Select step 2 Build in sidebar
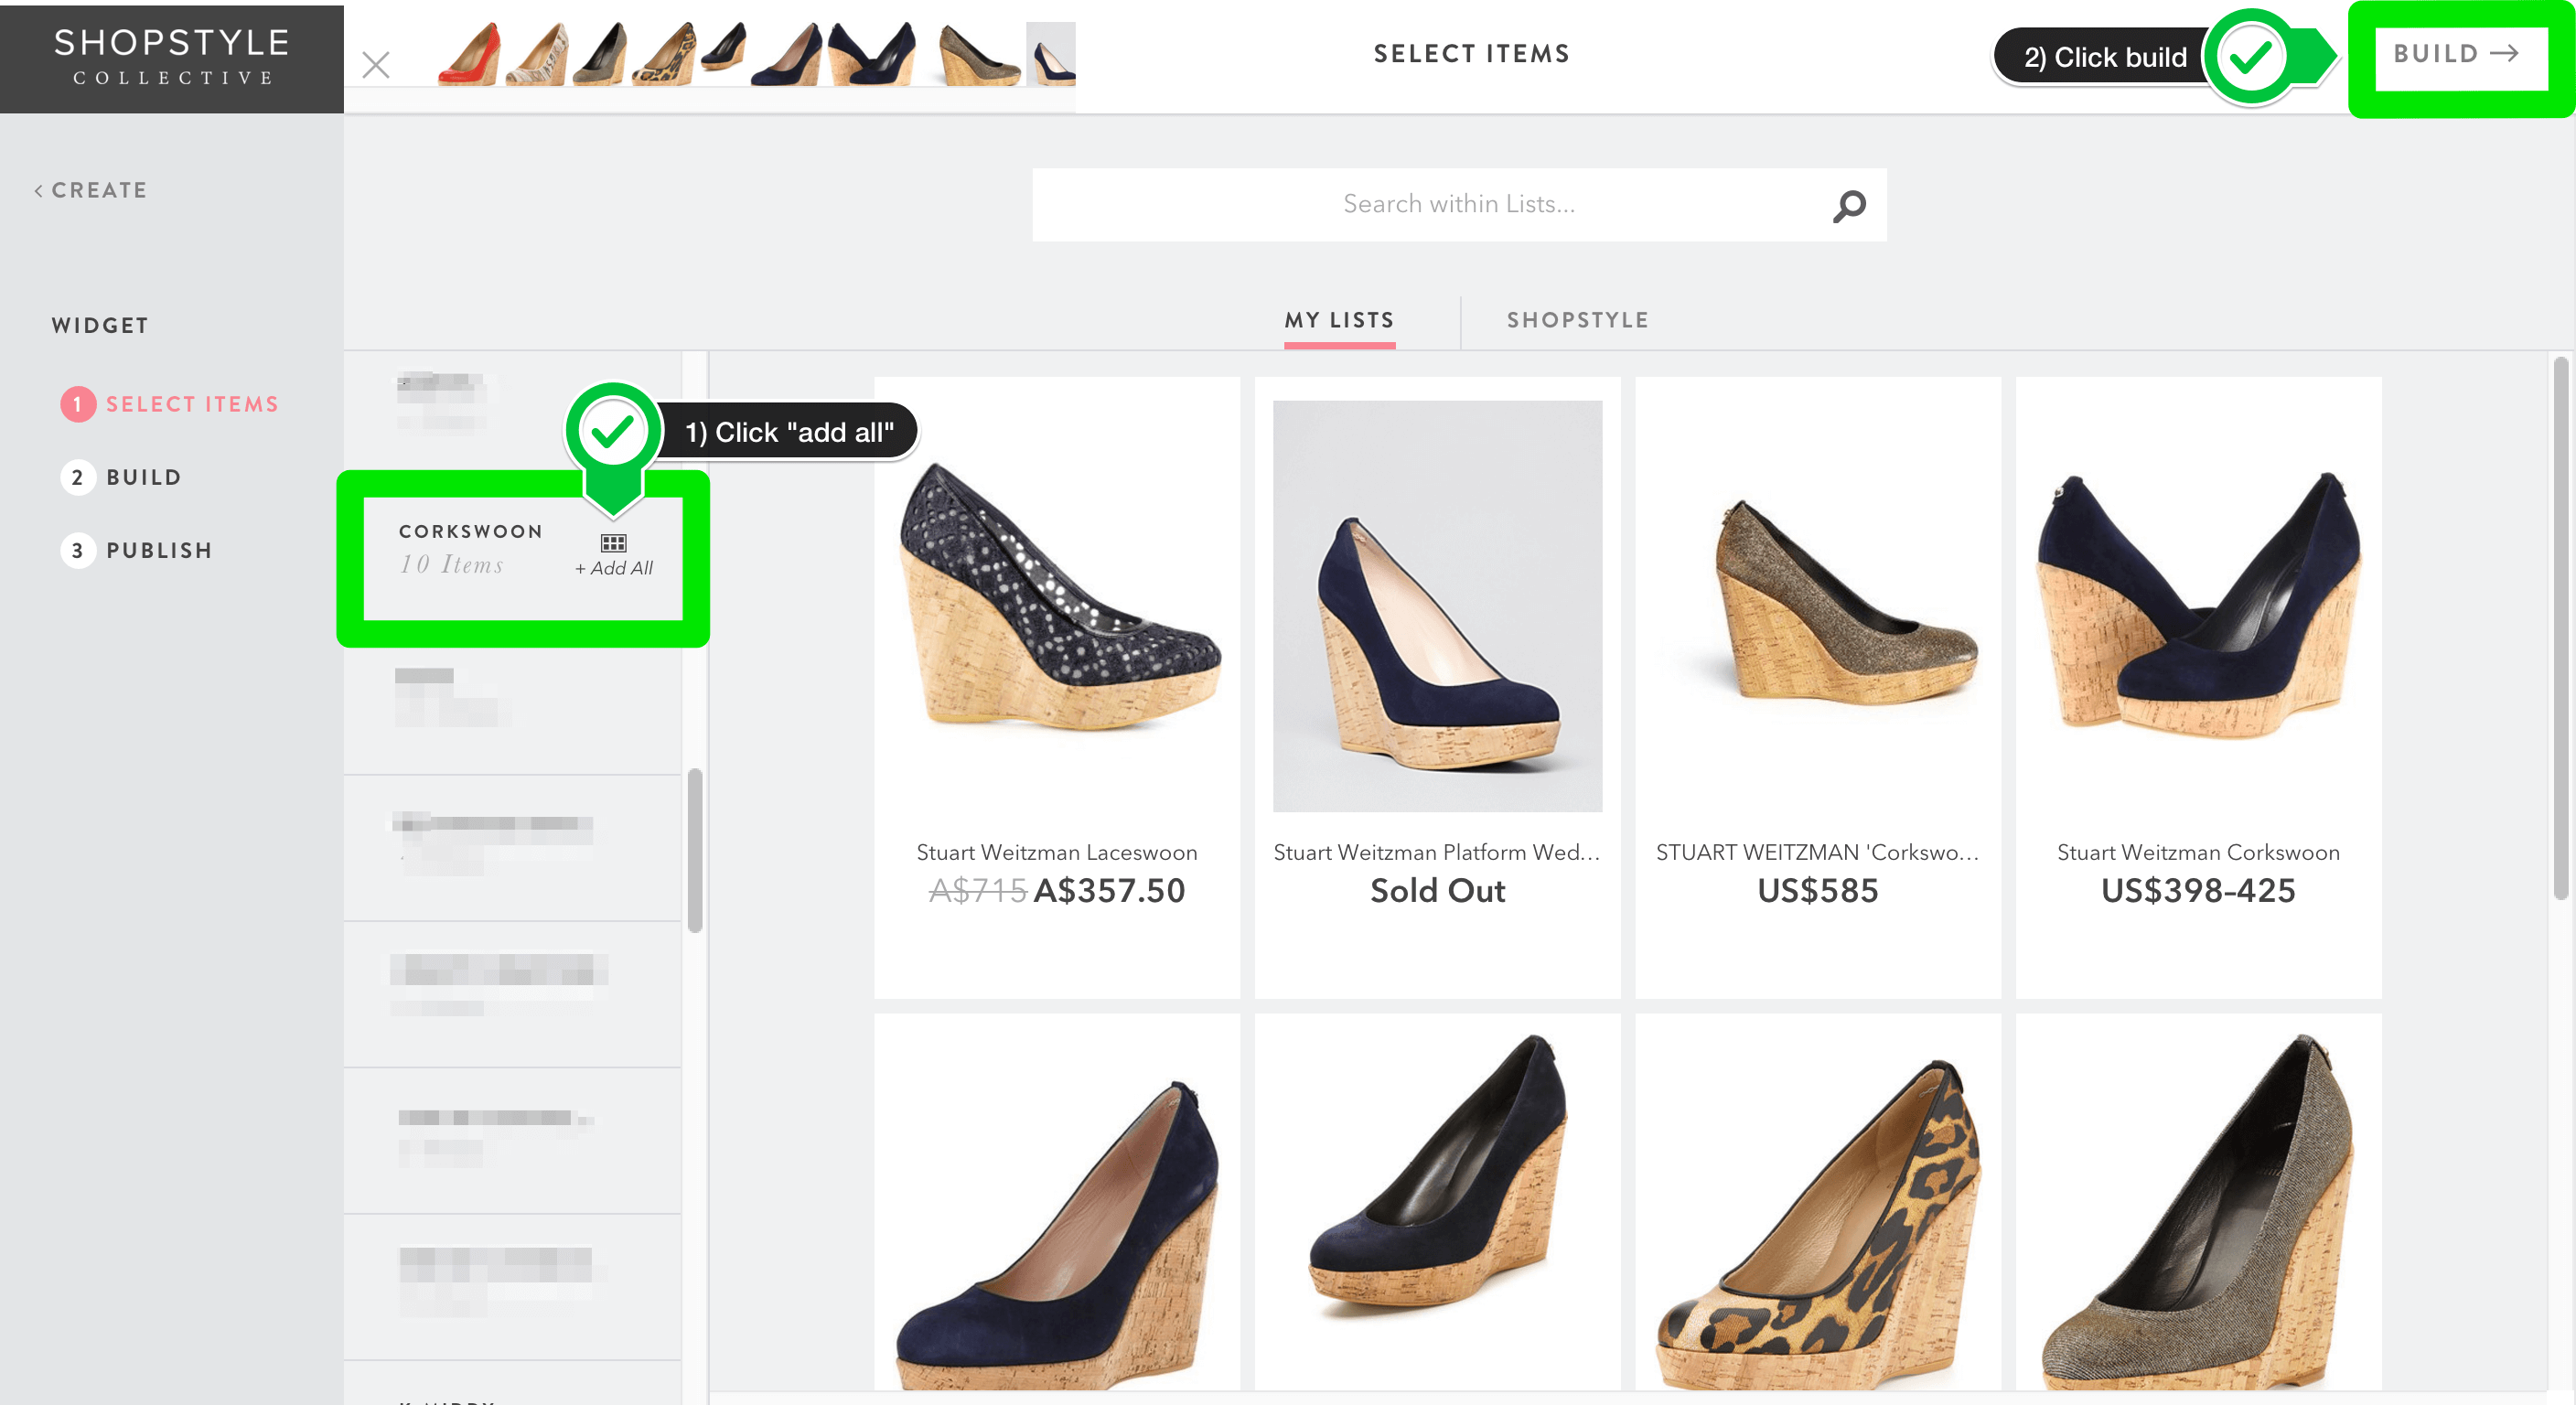This screenshot has width=2576, height=1405. (x=122, y=477)
